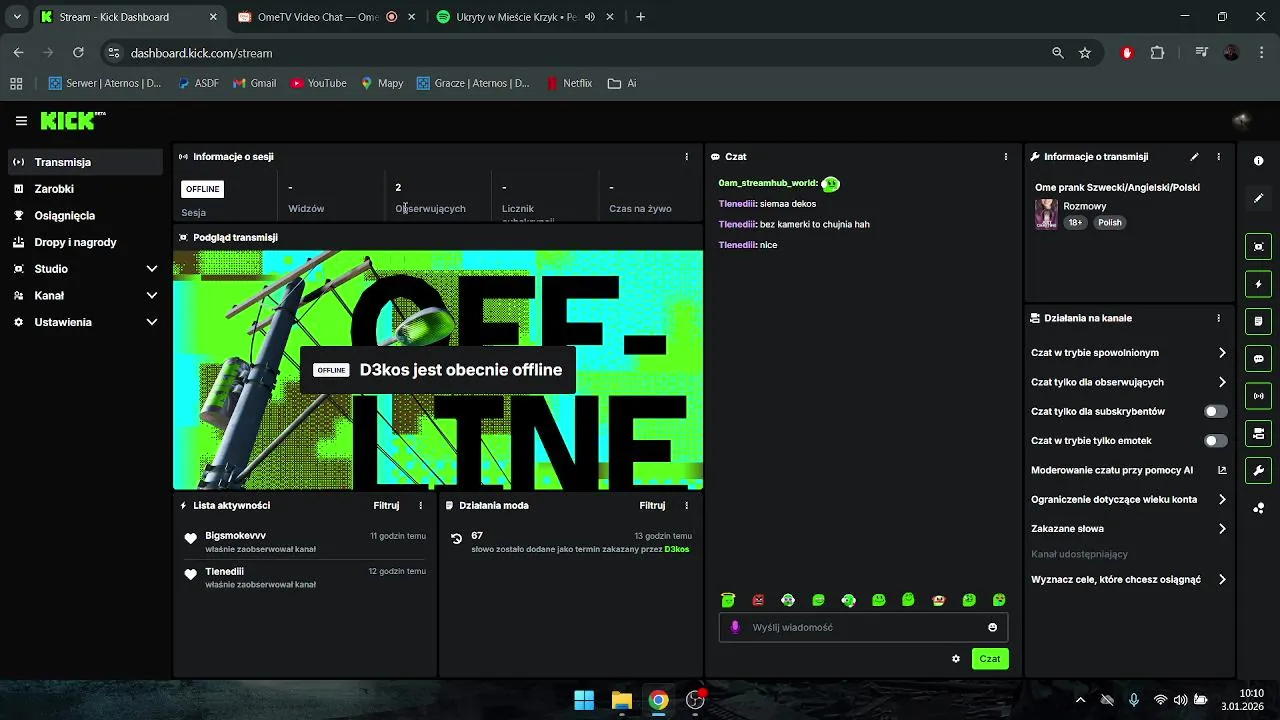Click the 18+ tag in stream info
Image resolution: width=1280 pixels, height=720 pixels.
[x=1075, y=223]
